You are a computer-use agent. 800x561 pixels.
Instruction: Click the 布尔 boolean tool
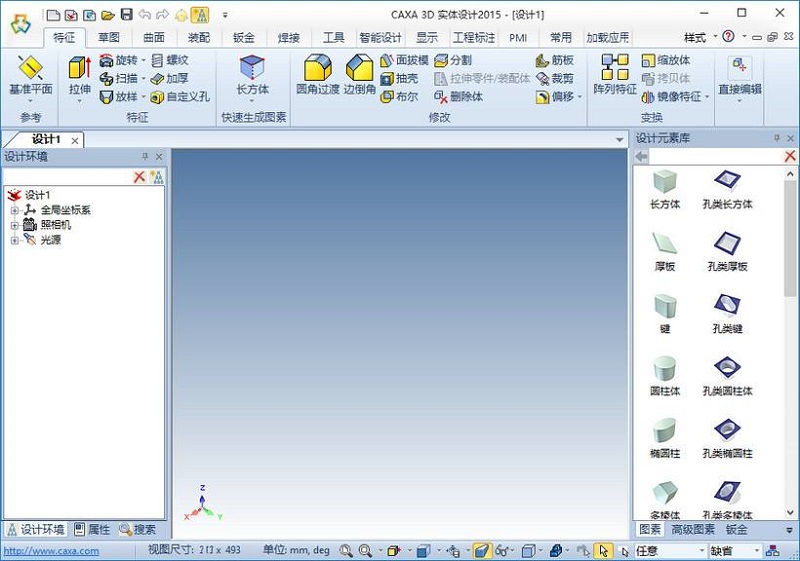pos(399,97)
